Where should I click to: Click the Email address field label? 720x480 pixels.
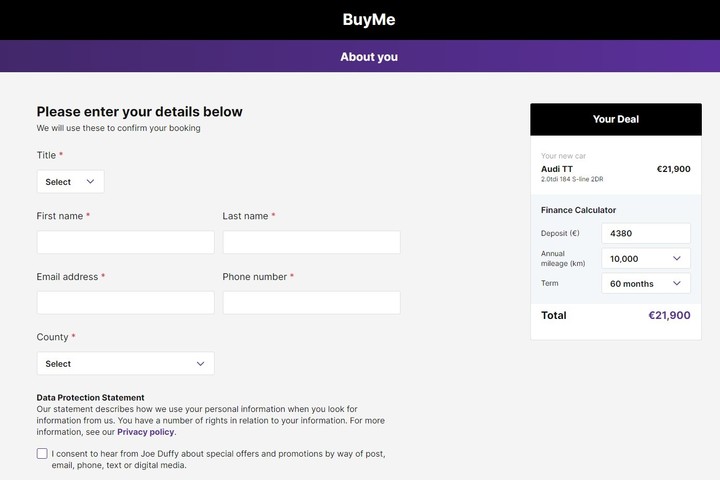click(67, 277)
